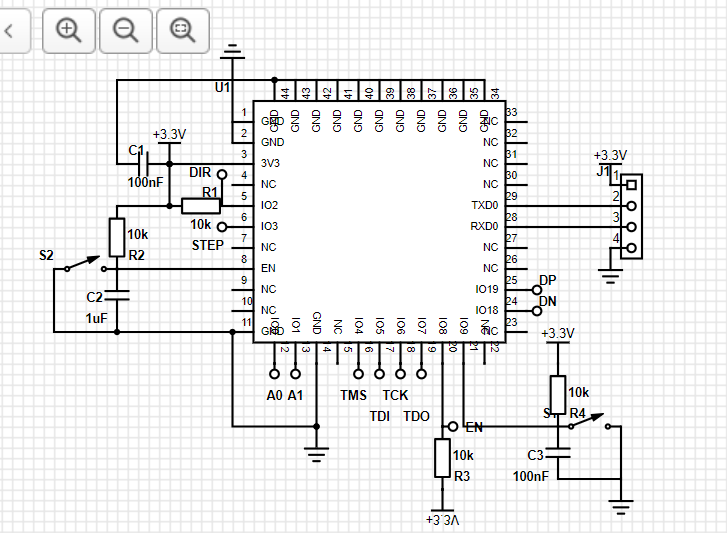Click the 100nF value under C1
This screenshot has height=533, width=727.
coord(146,183)
